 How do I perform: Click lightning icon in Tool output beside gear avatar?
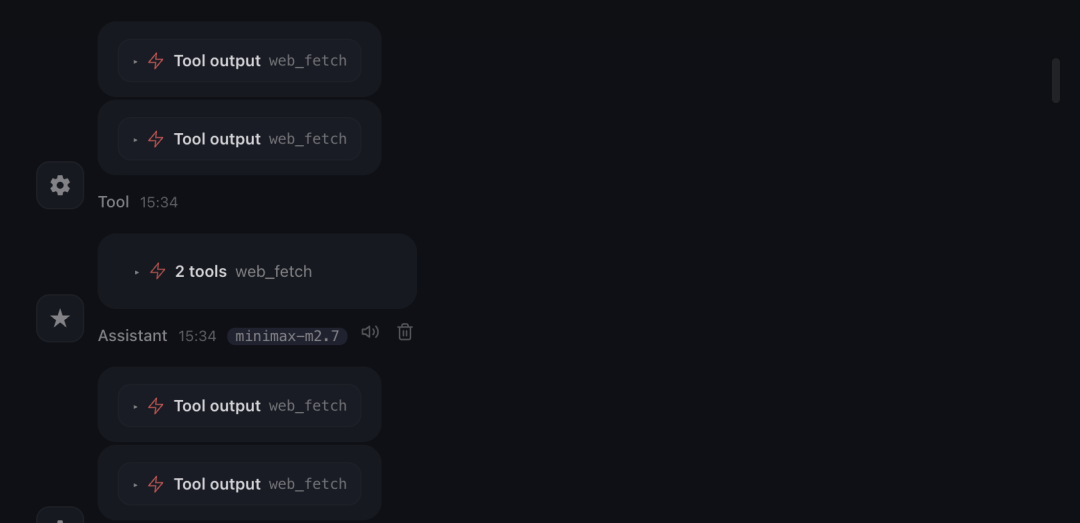point(156,139)
